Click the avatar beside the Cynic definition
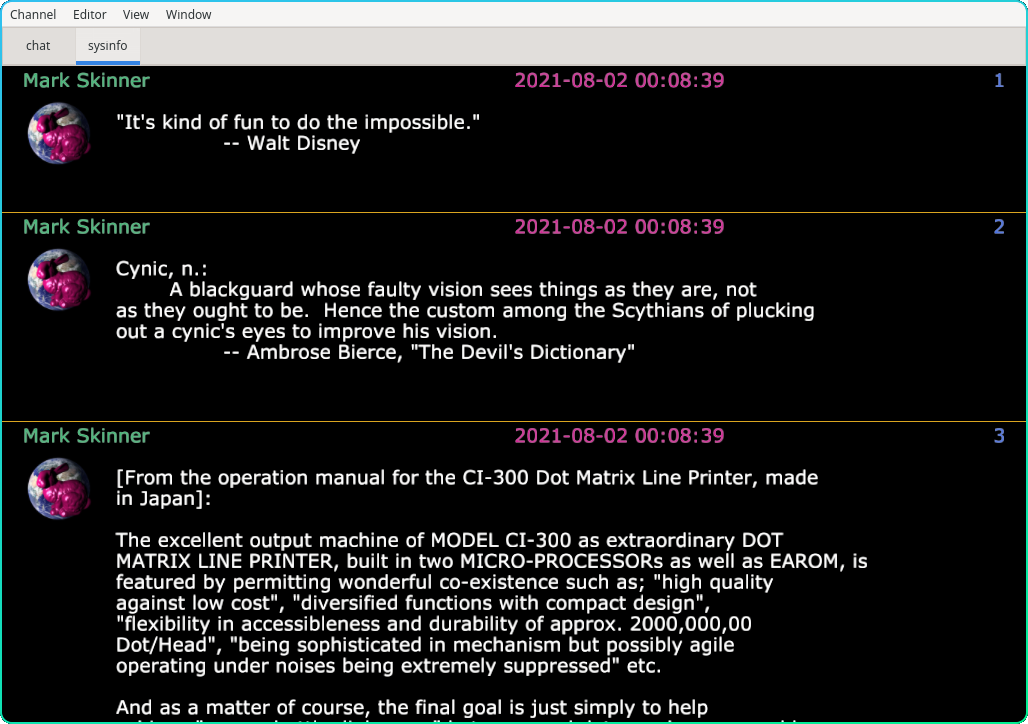Screen dimensions: 1028x724 (59, 279)
